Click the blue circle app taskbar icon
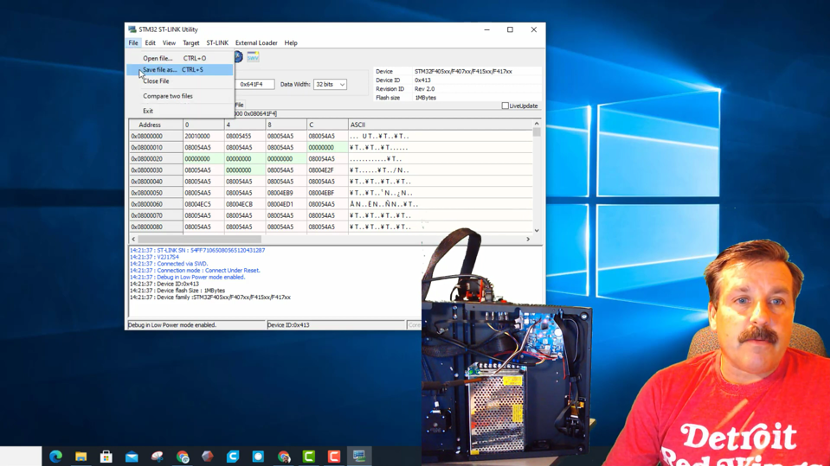Screen dimensions: 830x466 point(258,456)
